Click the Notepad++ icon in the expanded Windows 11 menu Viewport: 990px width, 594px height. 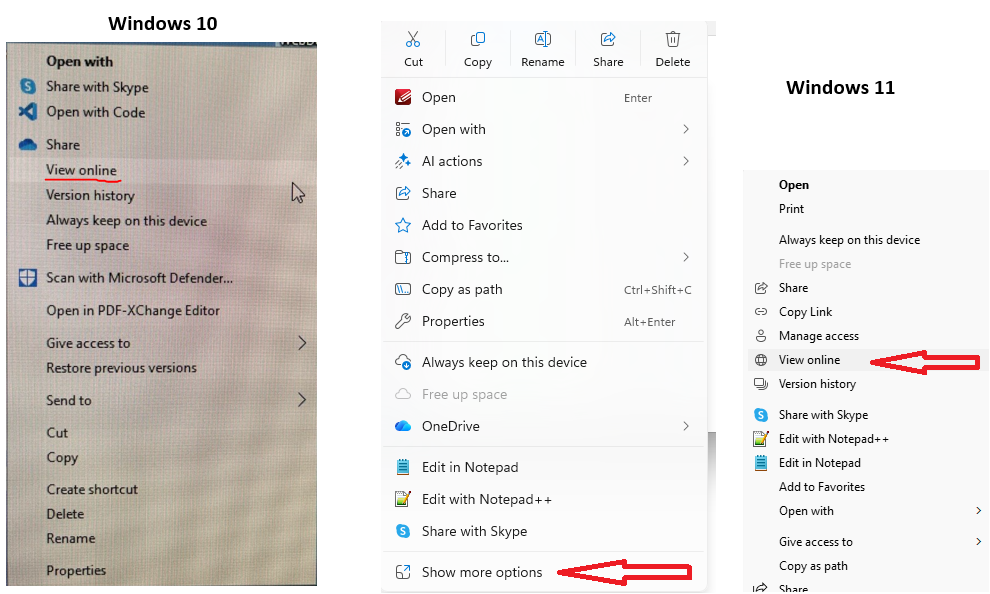click(761, 439)
